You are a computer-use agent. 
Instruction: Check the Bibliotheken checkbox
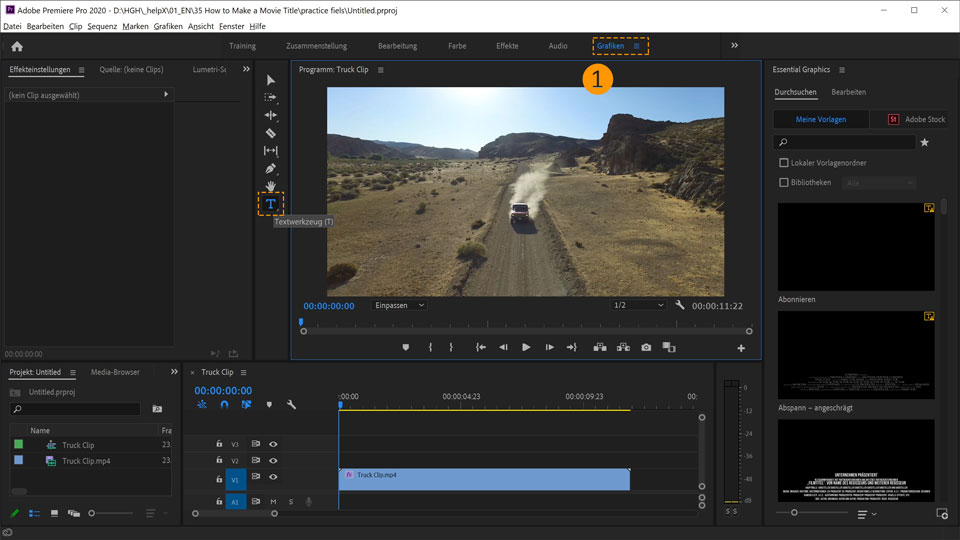click(784, 183)
